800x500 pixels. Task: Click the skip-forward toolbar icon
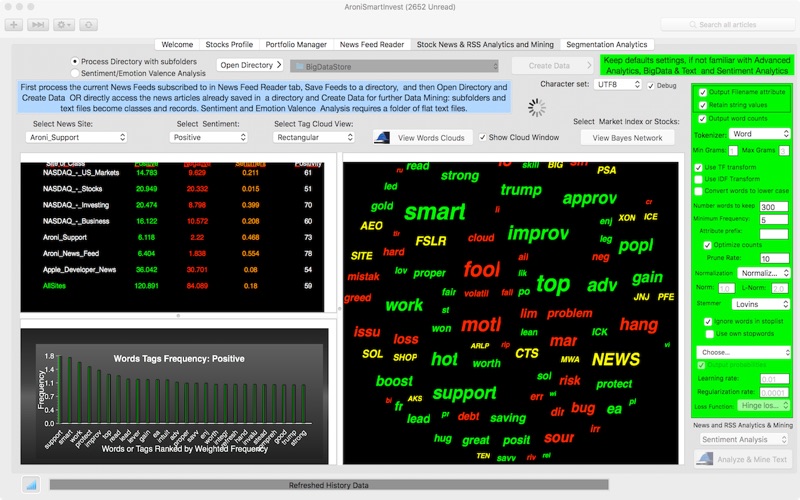[x=38, y=24]
